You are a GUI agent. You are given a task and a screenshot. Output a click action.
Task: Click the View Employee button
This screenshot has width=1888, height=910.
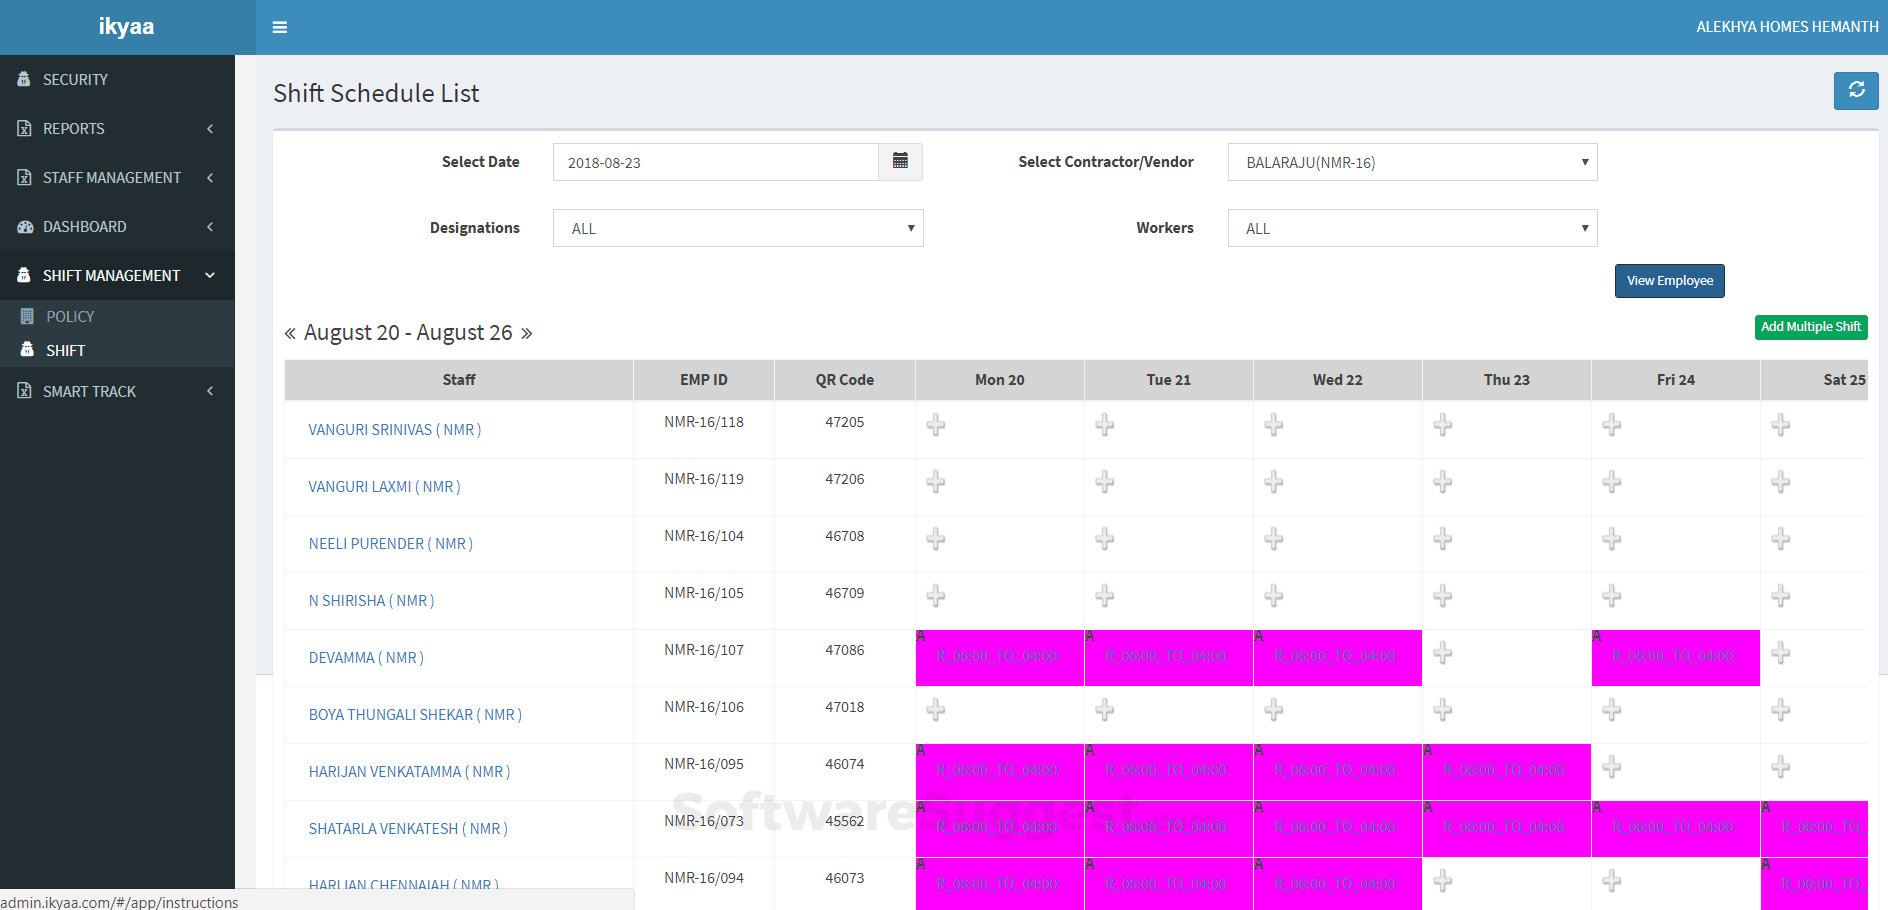(x=1669, y=281)
